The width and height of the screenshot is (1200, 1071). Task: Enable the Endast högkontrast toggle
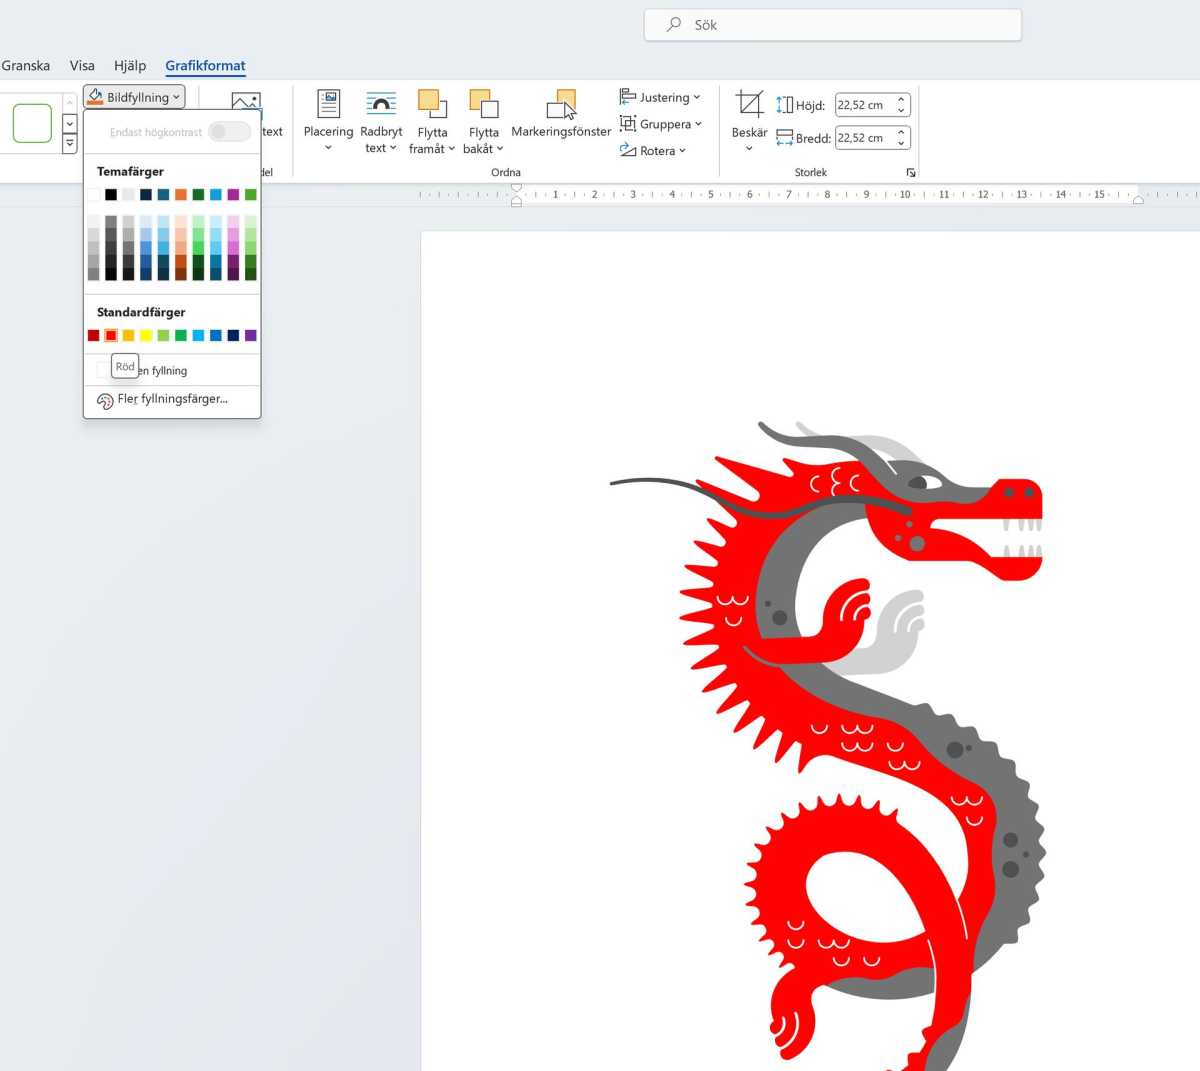[229, 131]
